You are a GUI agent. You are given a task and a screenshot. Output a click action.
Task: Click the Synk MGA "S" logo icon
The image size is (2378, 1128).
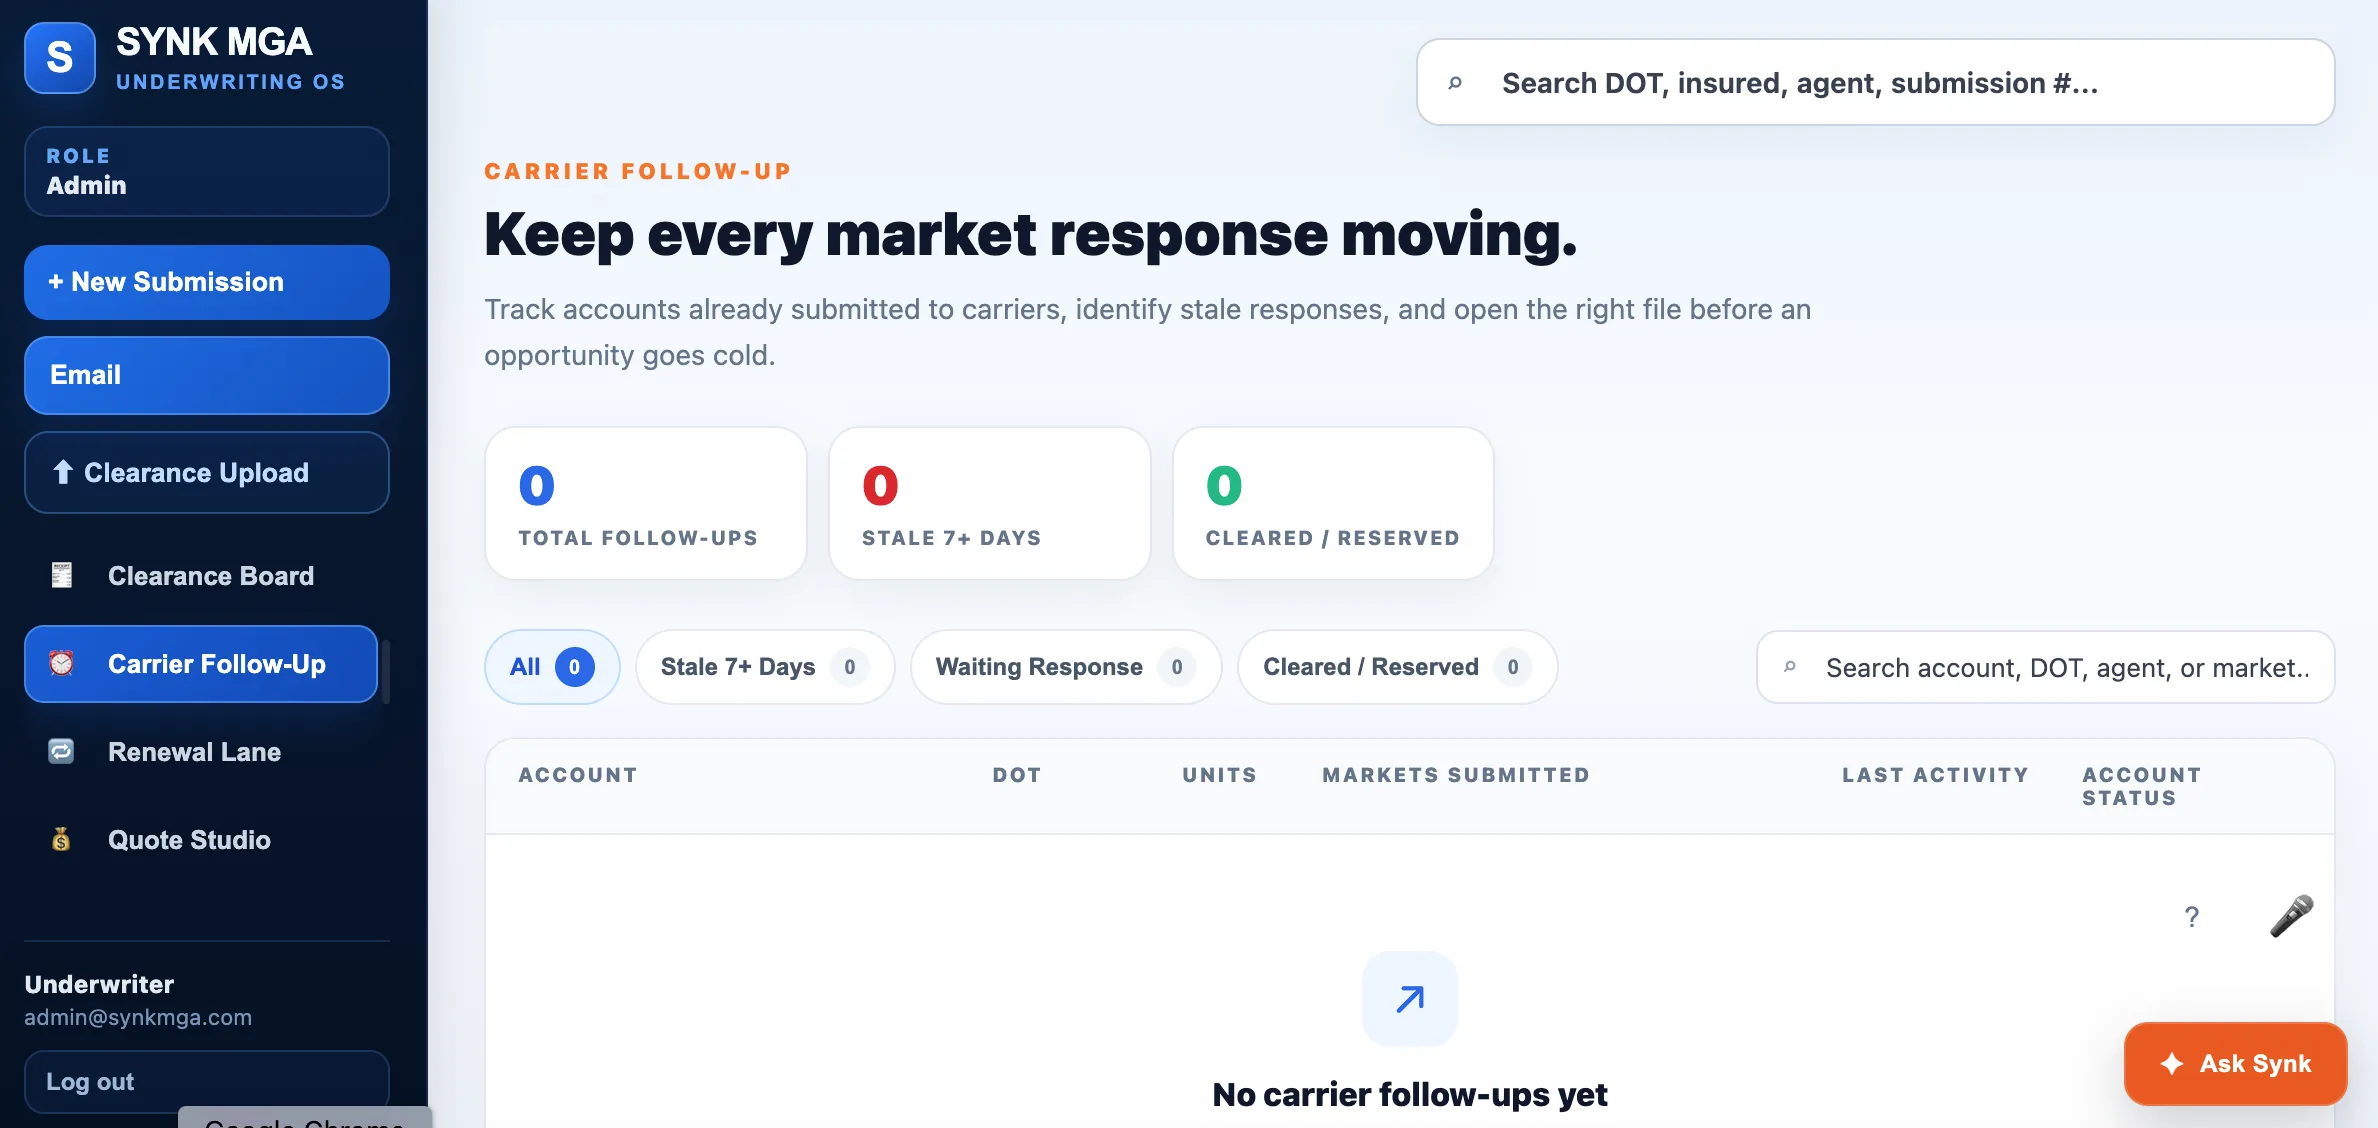coord(60,58)
